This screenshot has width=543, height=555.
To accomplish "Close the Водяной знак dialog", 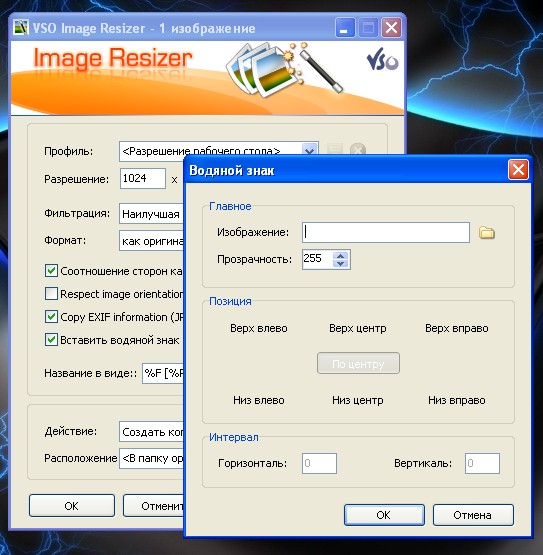I will pos(518,170).
